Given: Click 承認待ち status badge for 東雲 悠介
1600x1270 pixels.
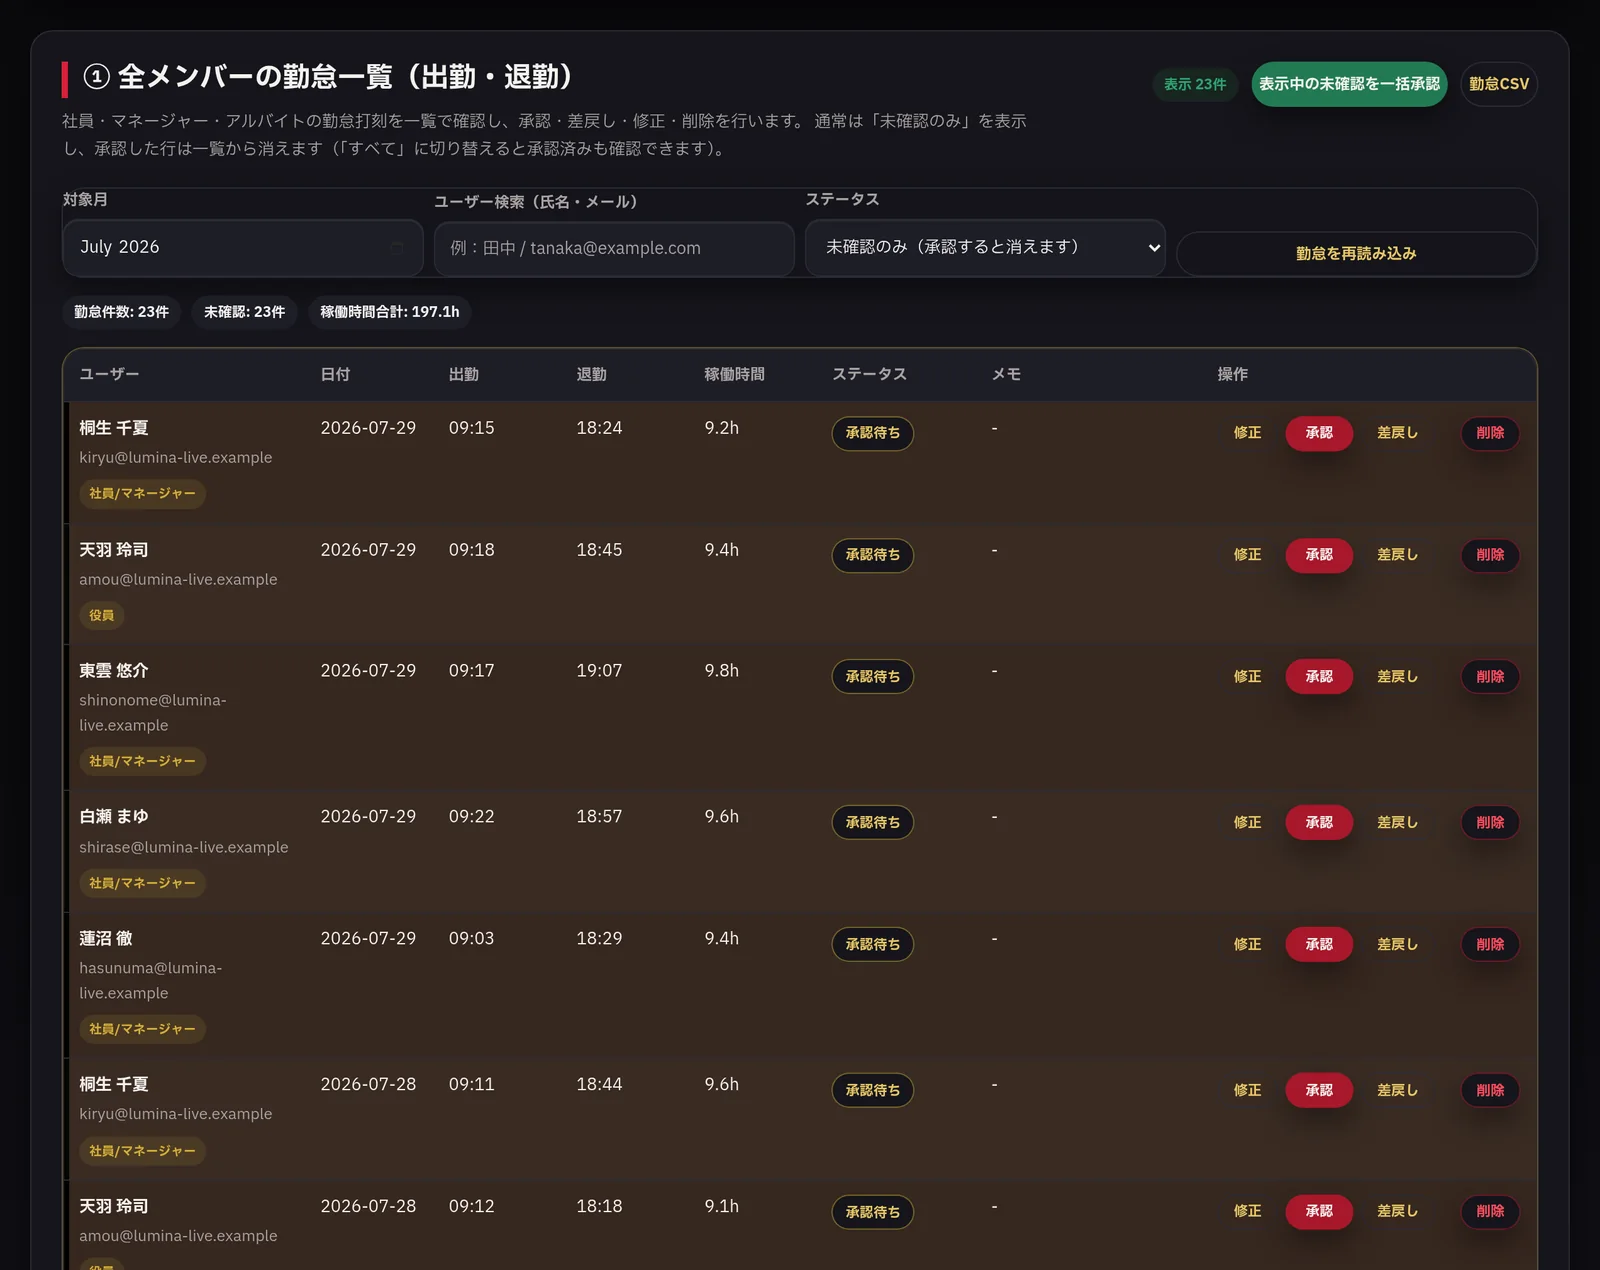Looking at the screenshot, I should click(872, 677).
